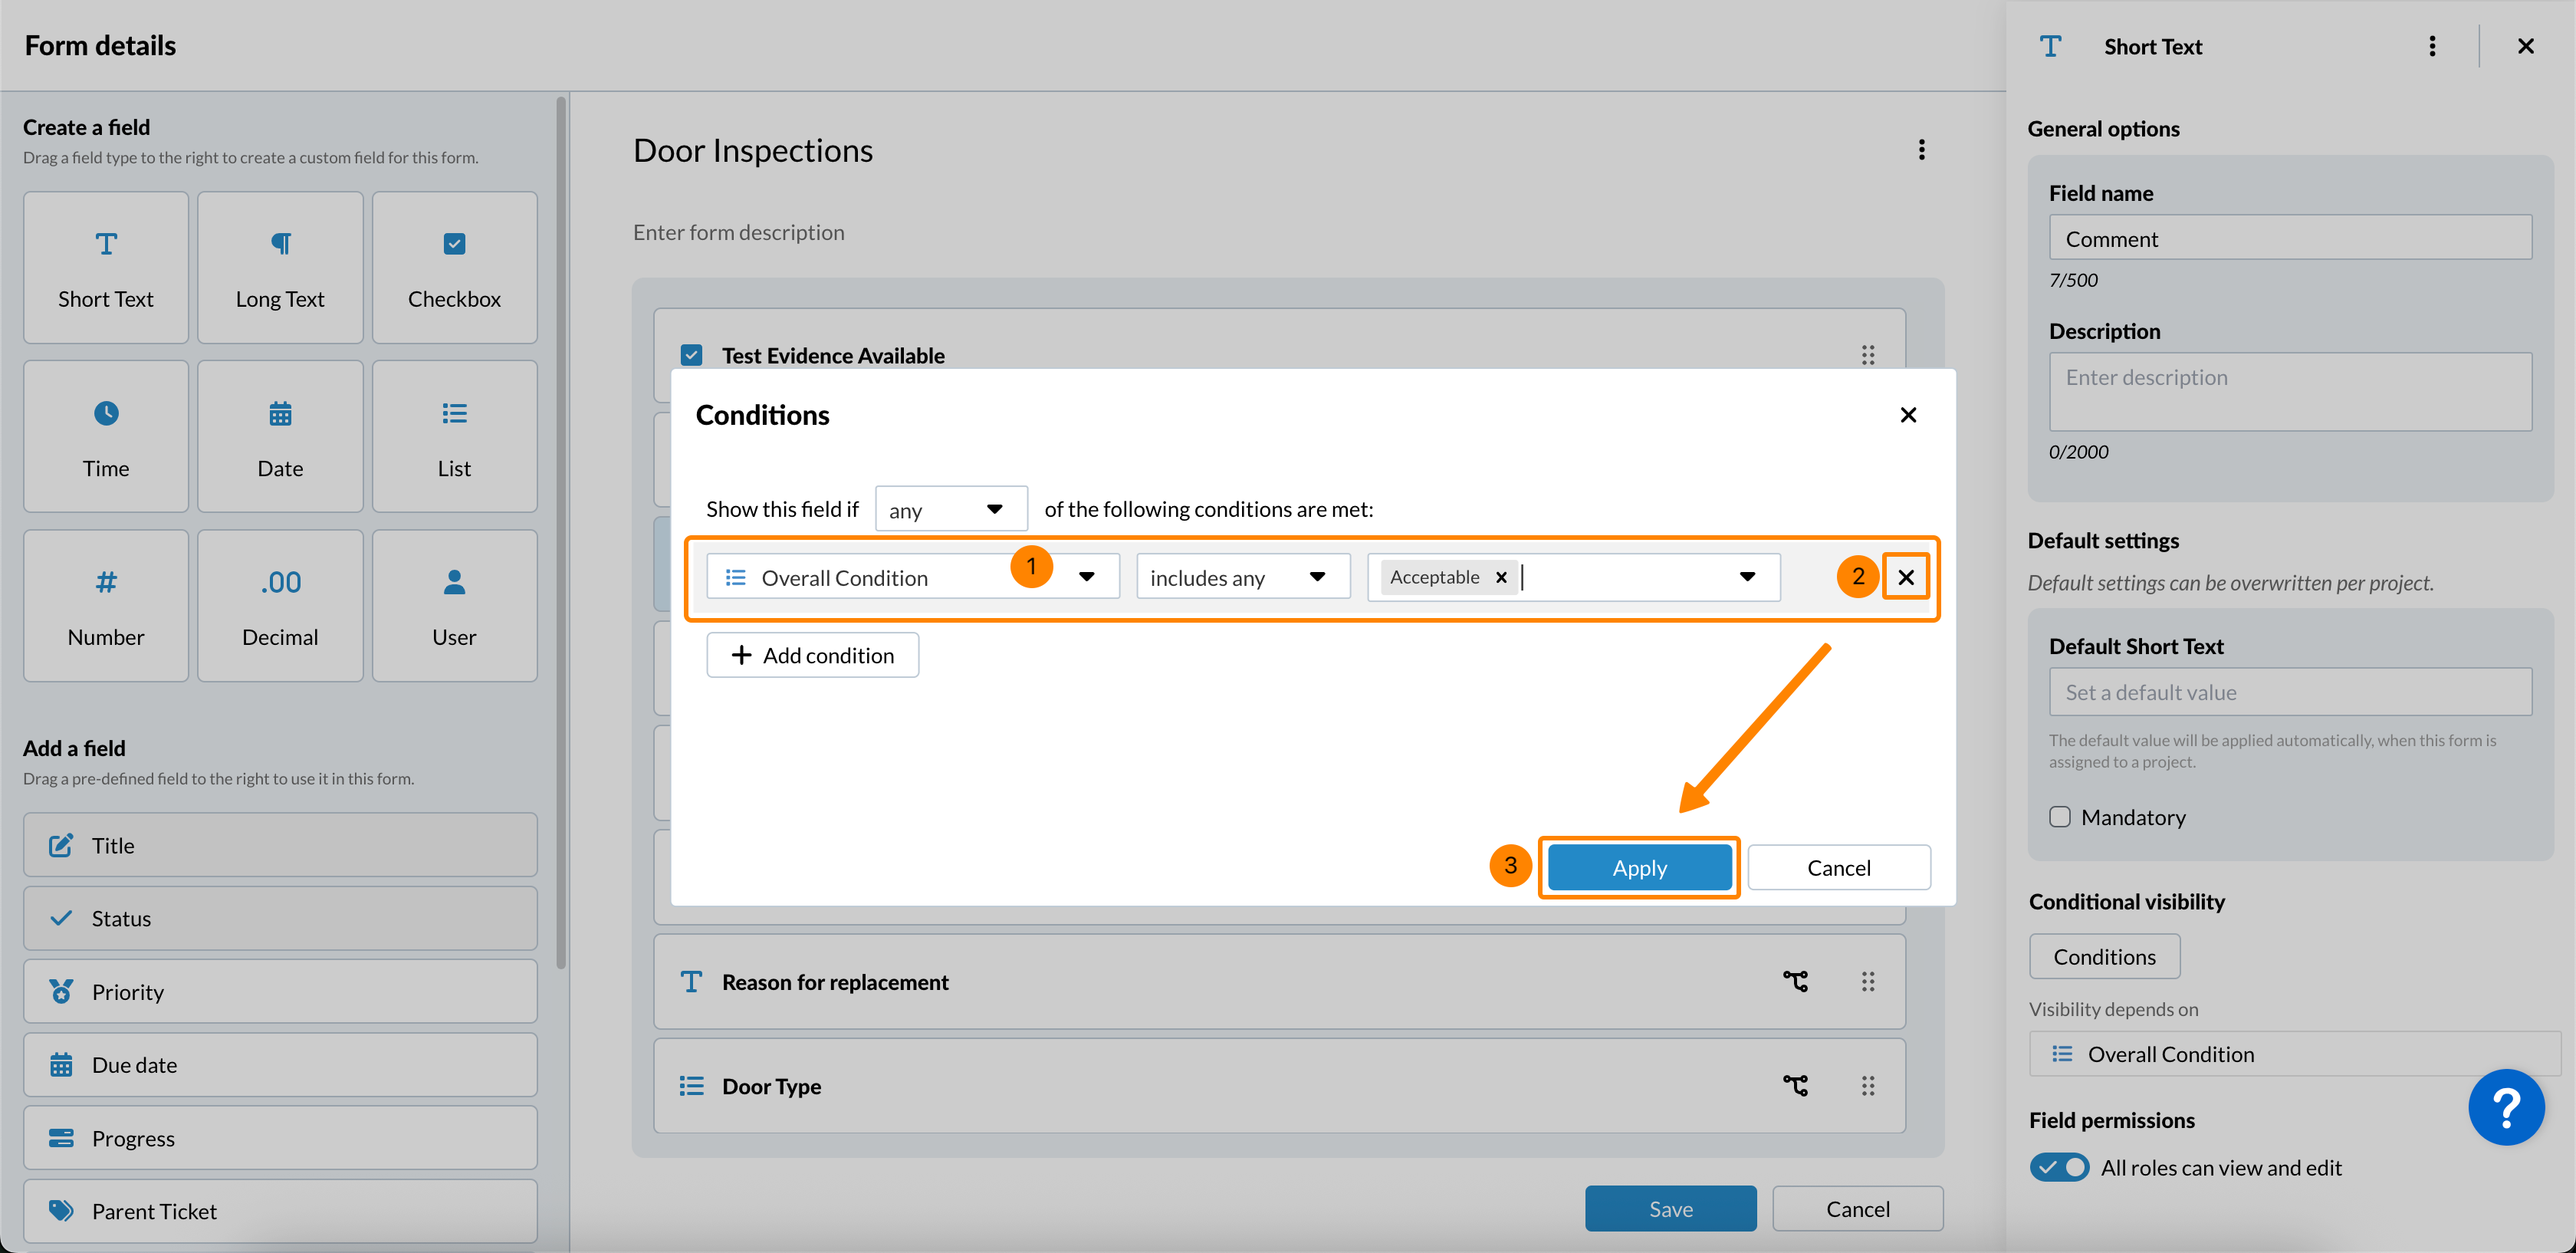Toggle the Test Evidence Available checkbox
The height and width of the screenshot is (1253, 2576).
point(691,355)
